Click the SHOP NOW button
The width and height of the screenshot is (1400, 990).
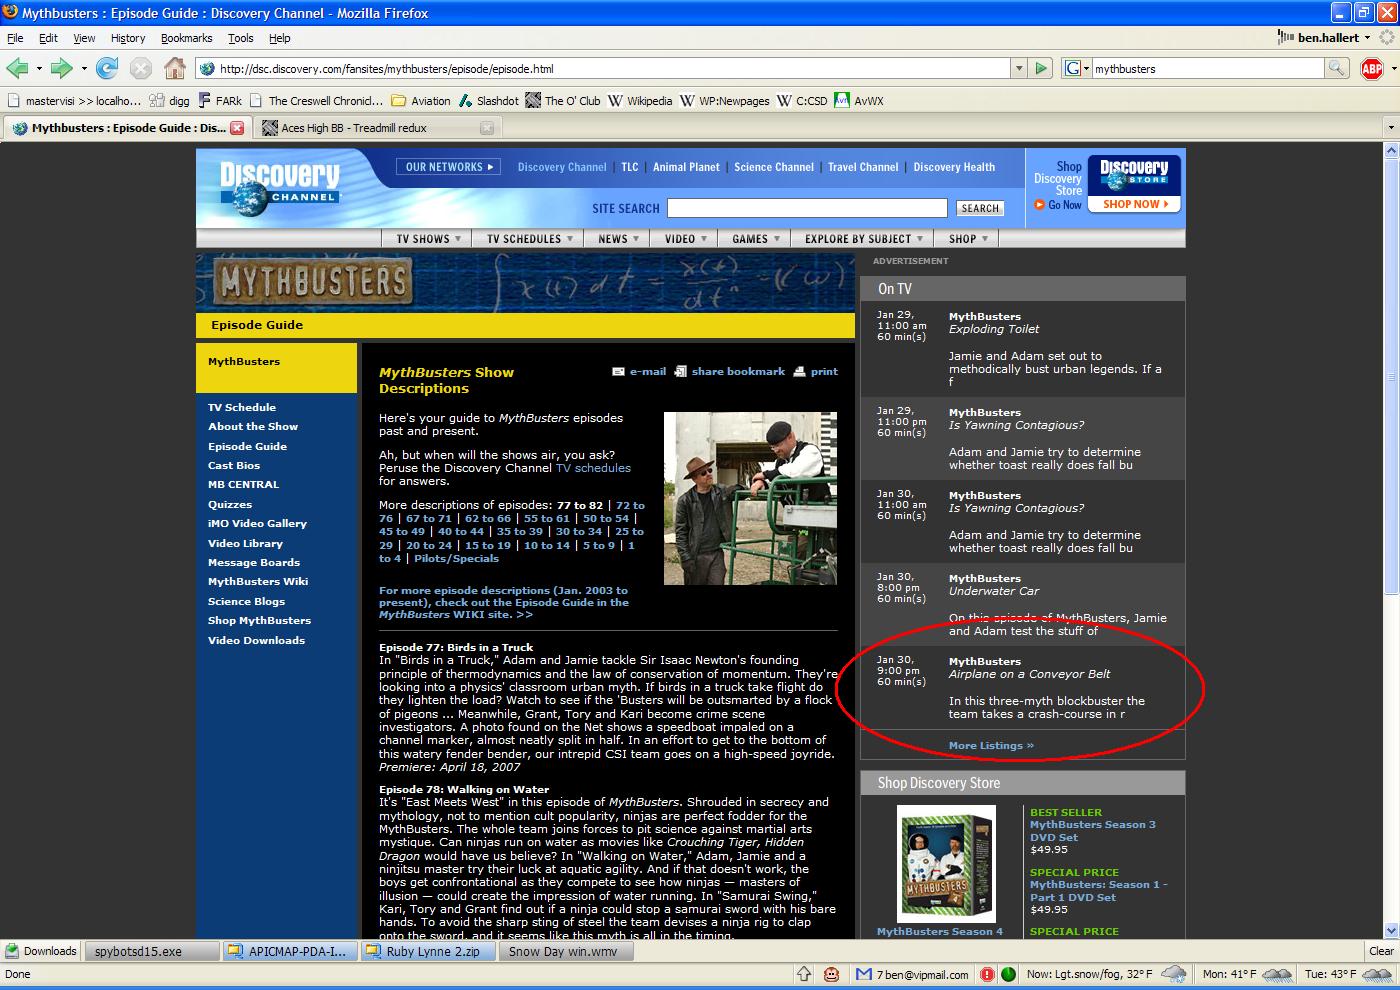click(x=1134, y=204)
